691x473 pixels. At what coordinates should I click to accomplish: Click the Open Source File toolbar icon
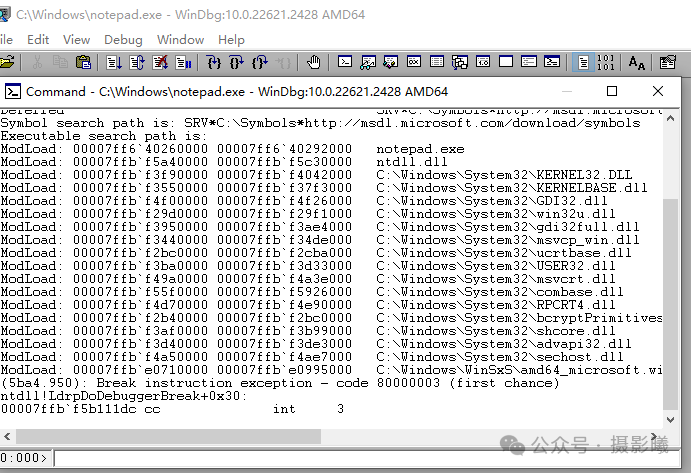pos(7,62)
